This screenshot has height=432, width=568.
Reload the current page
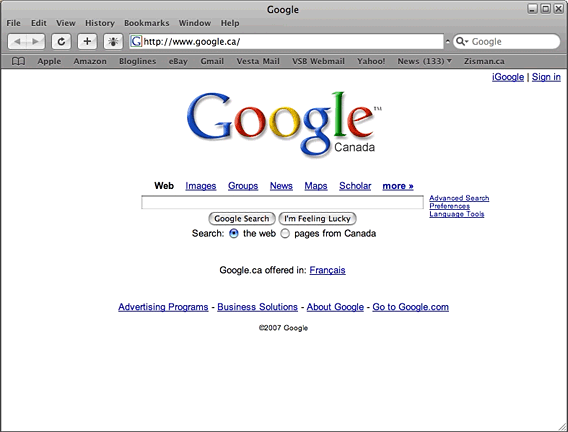tap(61, 42)
